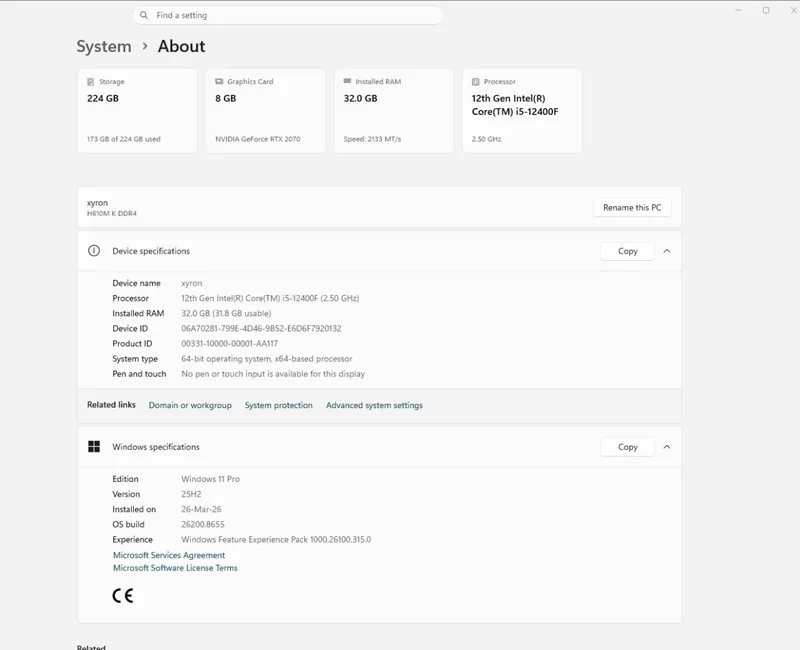Collapse the Device specifications section
This screenshot has height=650, width=800.
tap(666, 251)
